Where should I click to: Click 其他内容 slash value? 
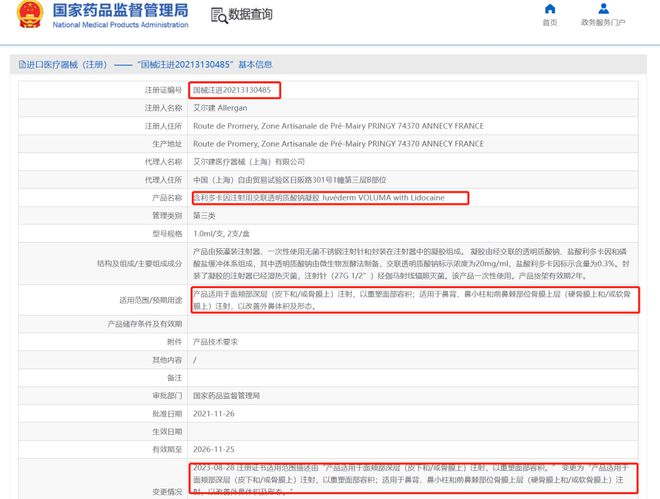coord(194,360)
